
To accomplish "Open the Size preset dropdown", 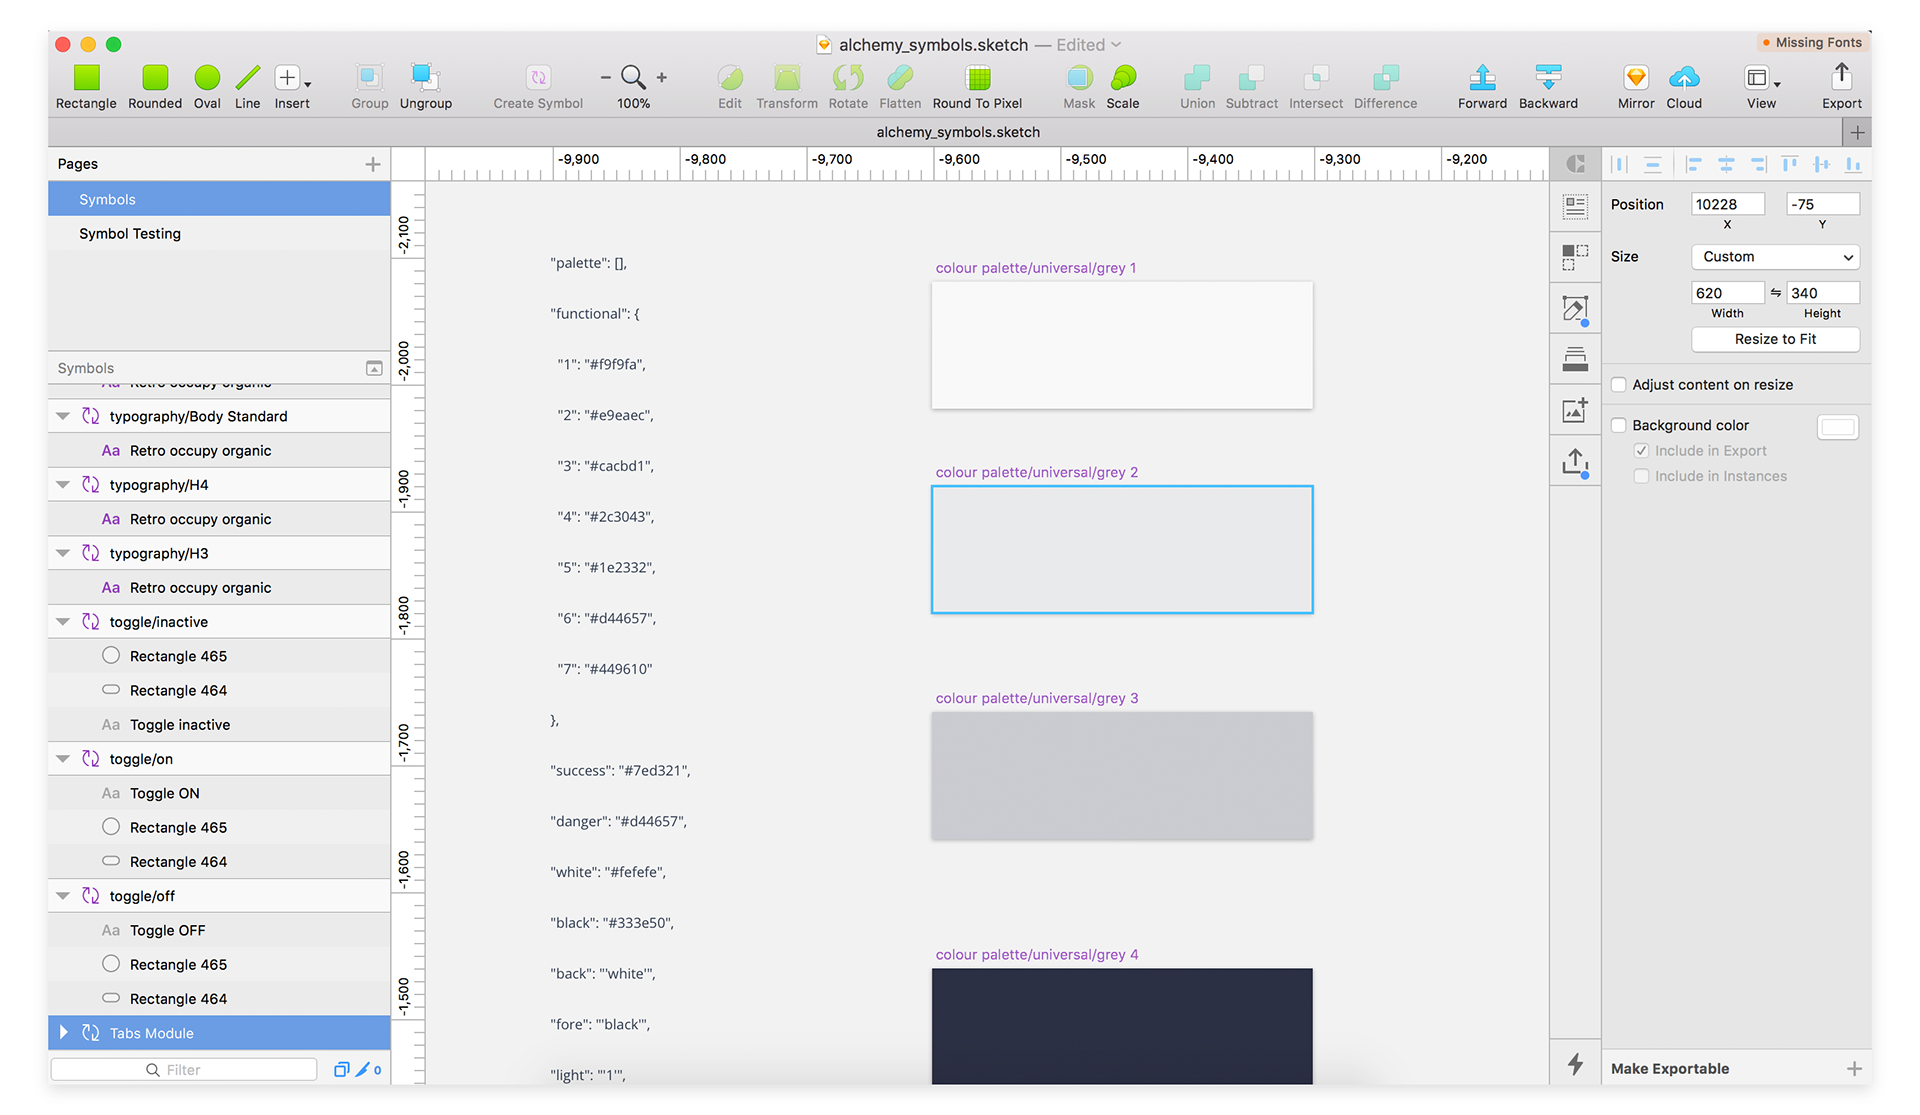I will pos(1775,257).
